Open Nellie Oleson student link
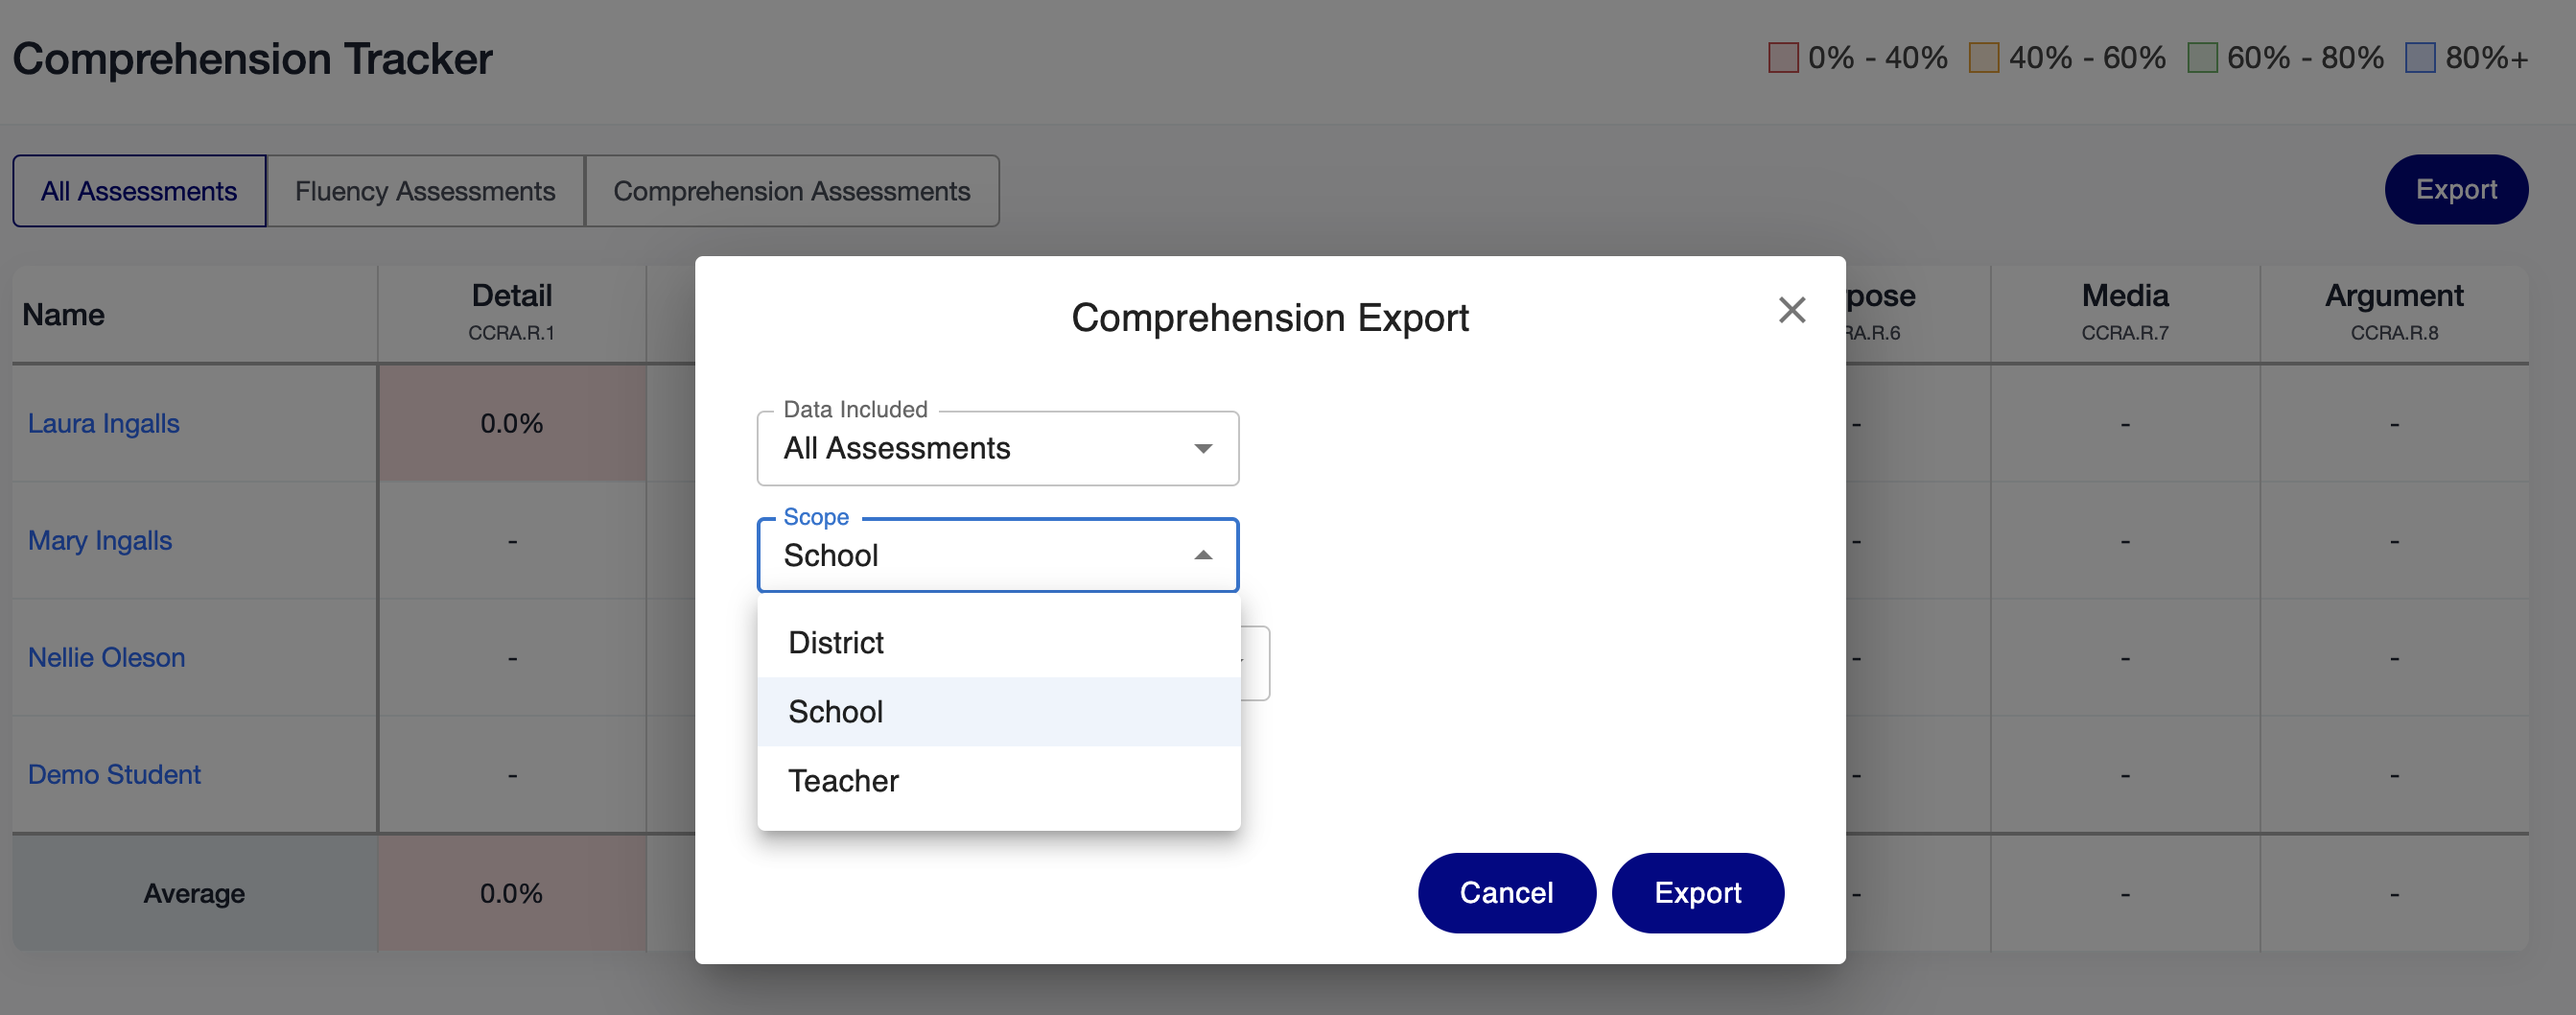The width and height of the screenshot is (2576, 1015). pyautogui.click(x=107, y=658)
